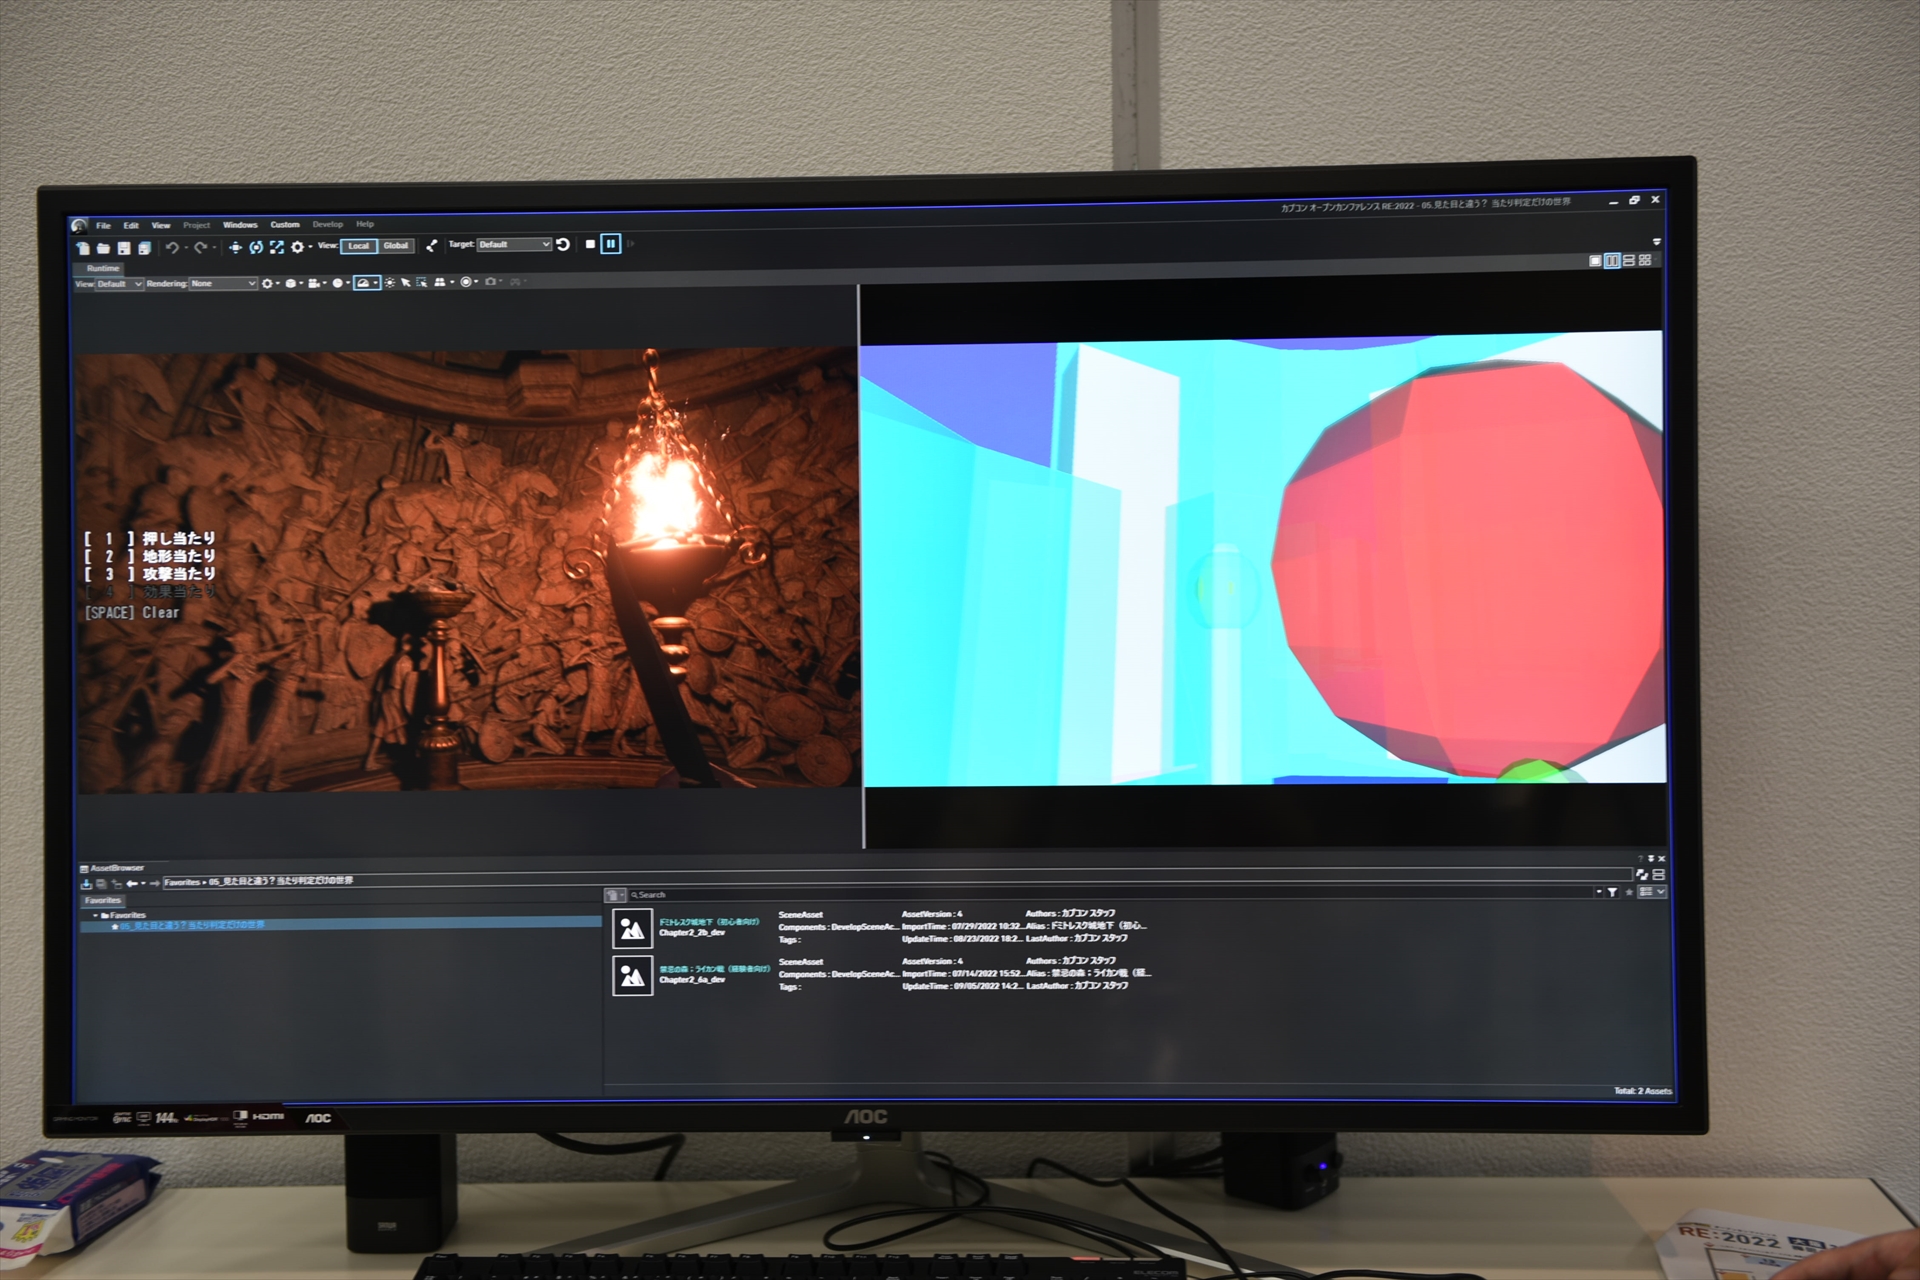Select the move gizmo tool icon

click(235, 247)
